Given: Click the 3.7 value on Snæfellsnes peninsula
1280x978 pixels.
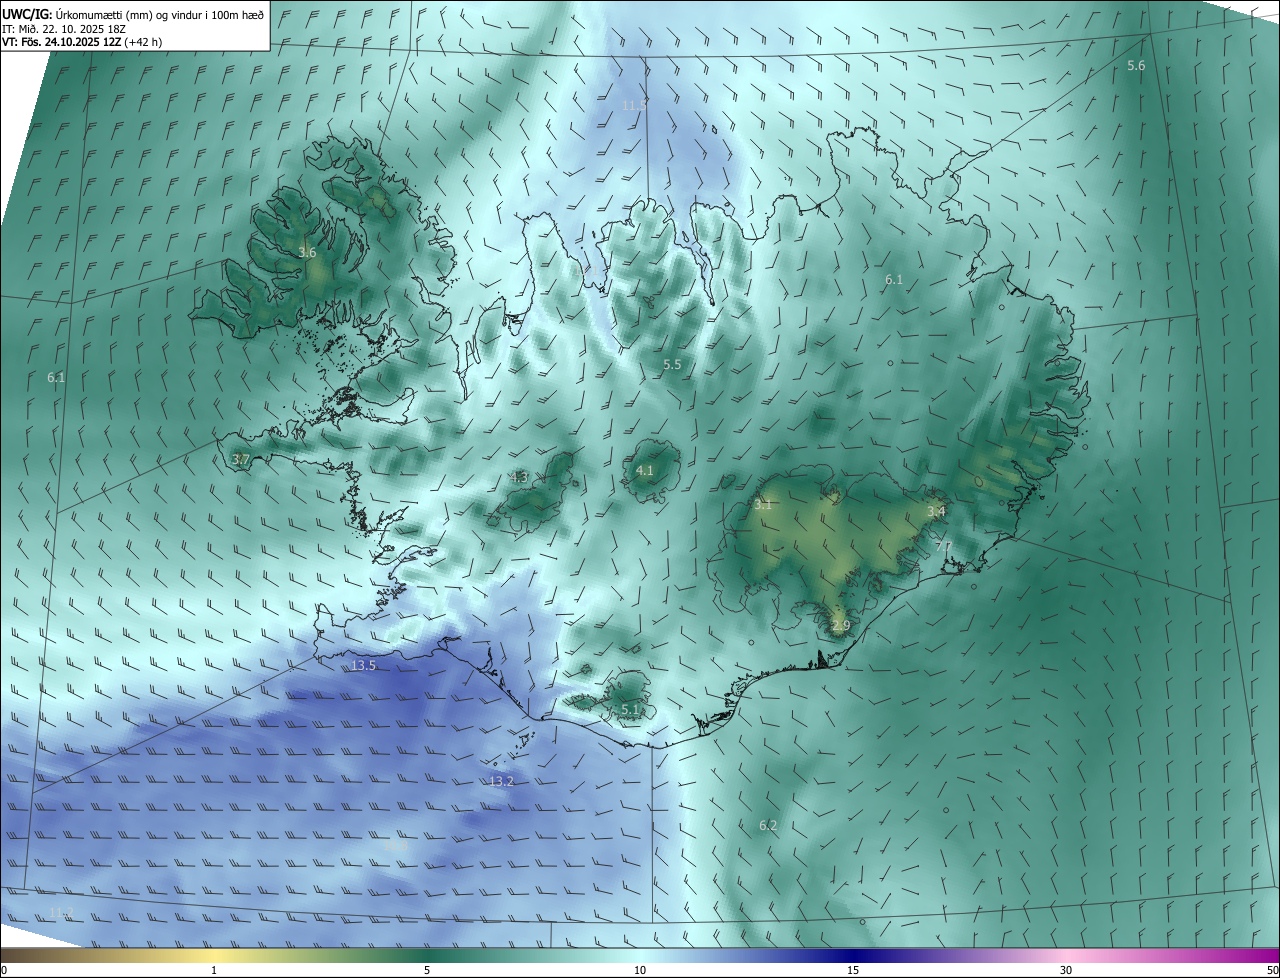Looking at the screenshot, I should (240, 459).
